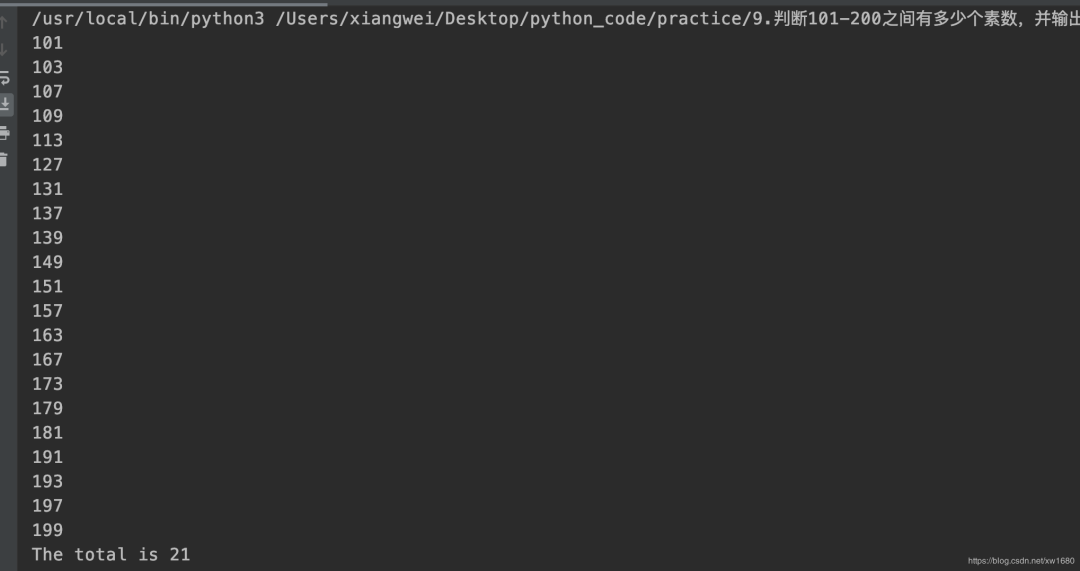Click the output value 113

click(x=47, y=140)
